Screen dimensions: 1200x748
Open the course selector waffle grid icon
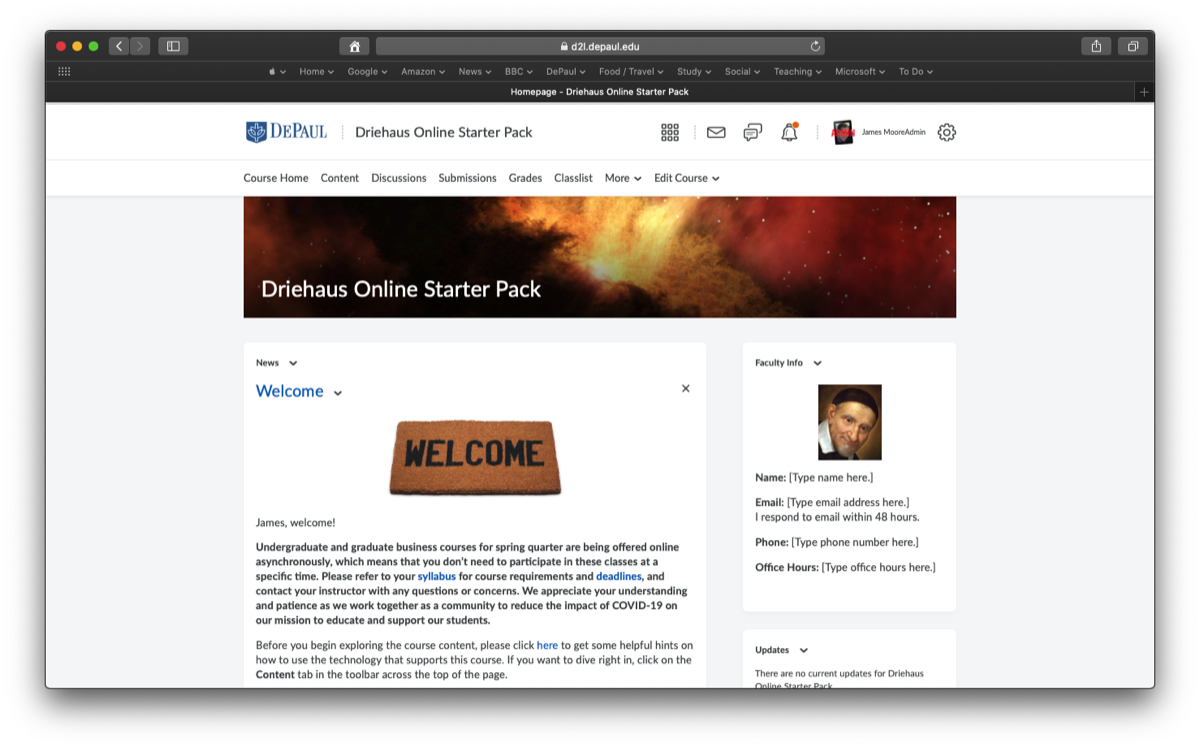pos(670,132)
